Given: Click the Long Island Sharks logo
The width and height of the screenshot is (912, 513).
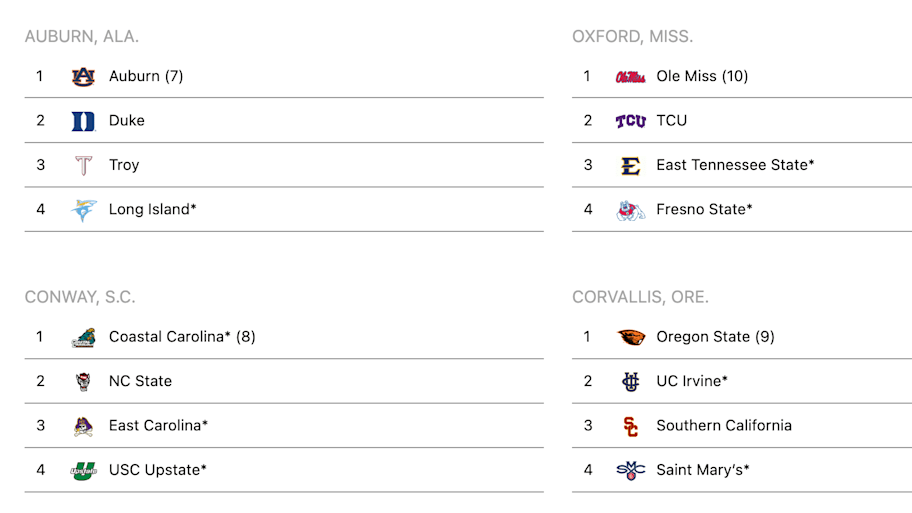Looking at the screenshot, I should [x=83, y=210].
